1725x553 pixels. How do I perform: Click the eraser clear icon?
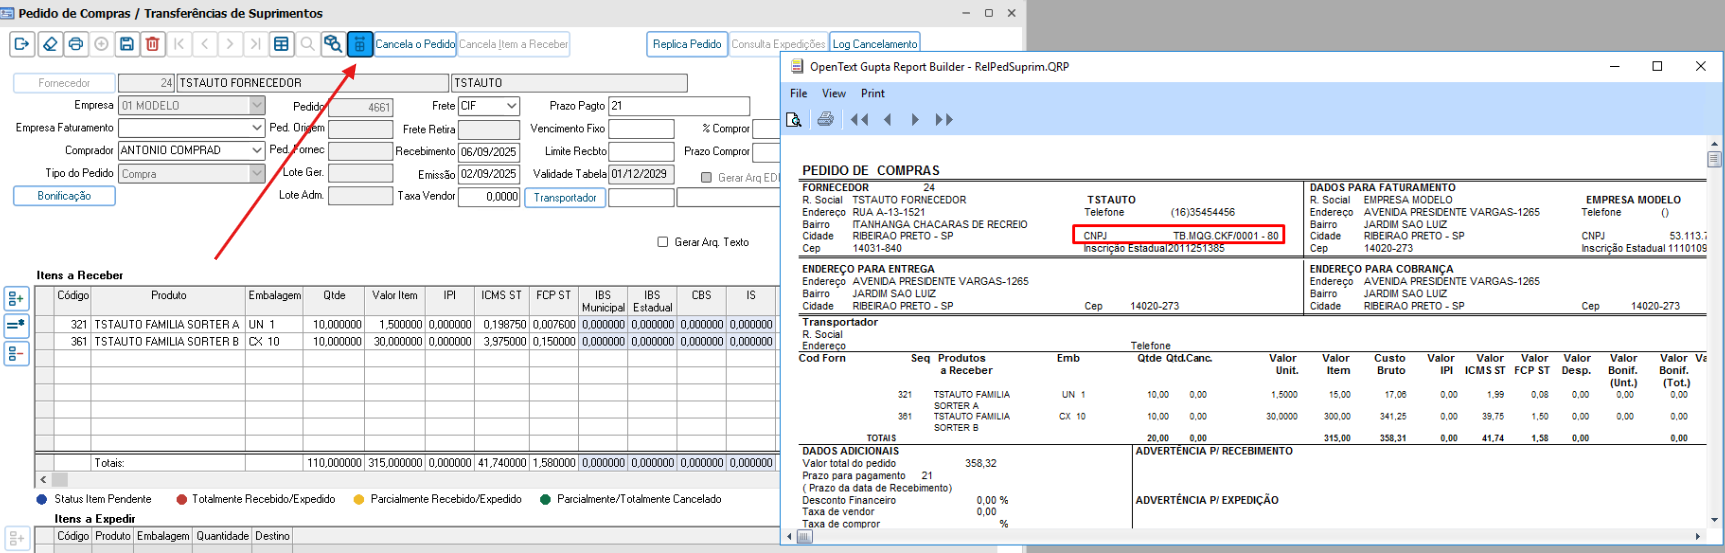pos(50,44)
